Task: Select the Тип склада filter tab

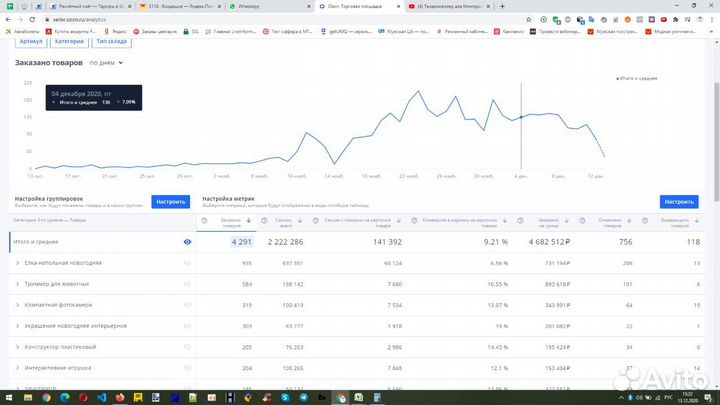Action: pyautogui.click(x=113, y=41)
